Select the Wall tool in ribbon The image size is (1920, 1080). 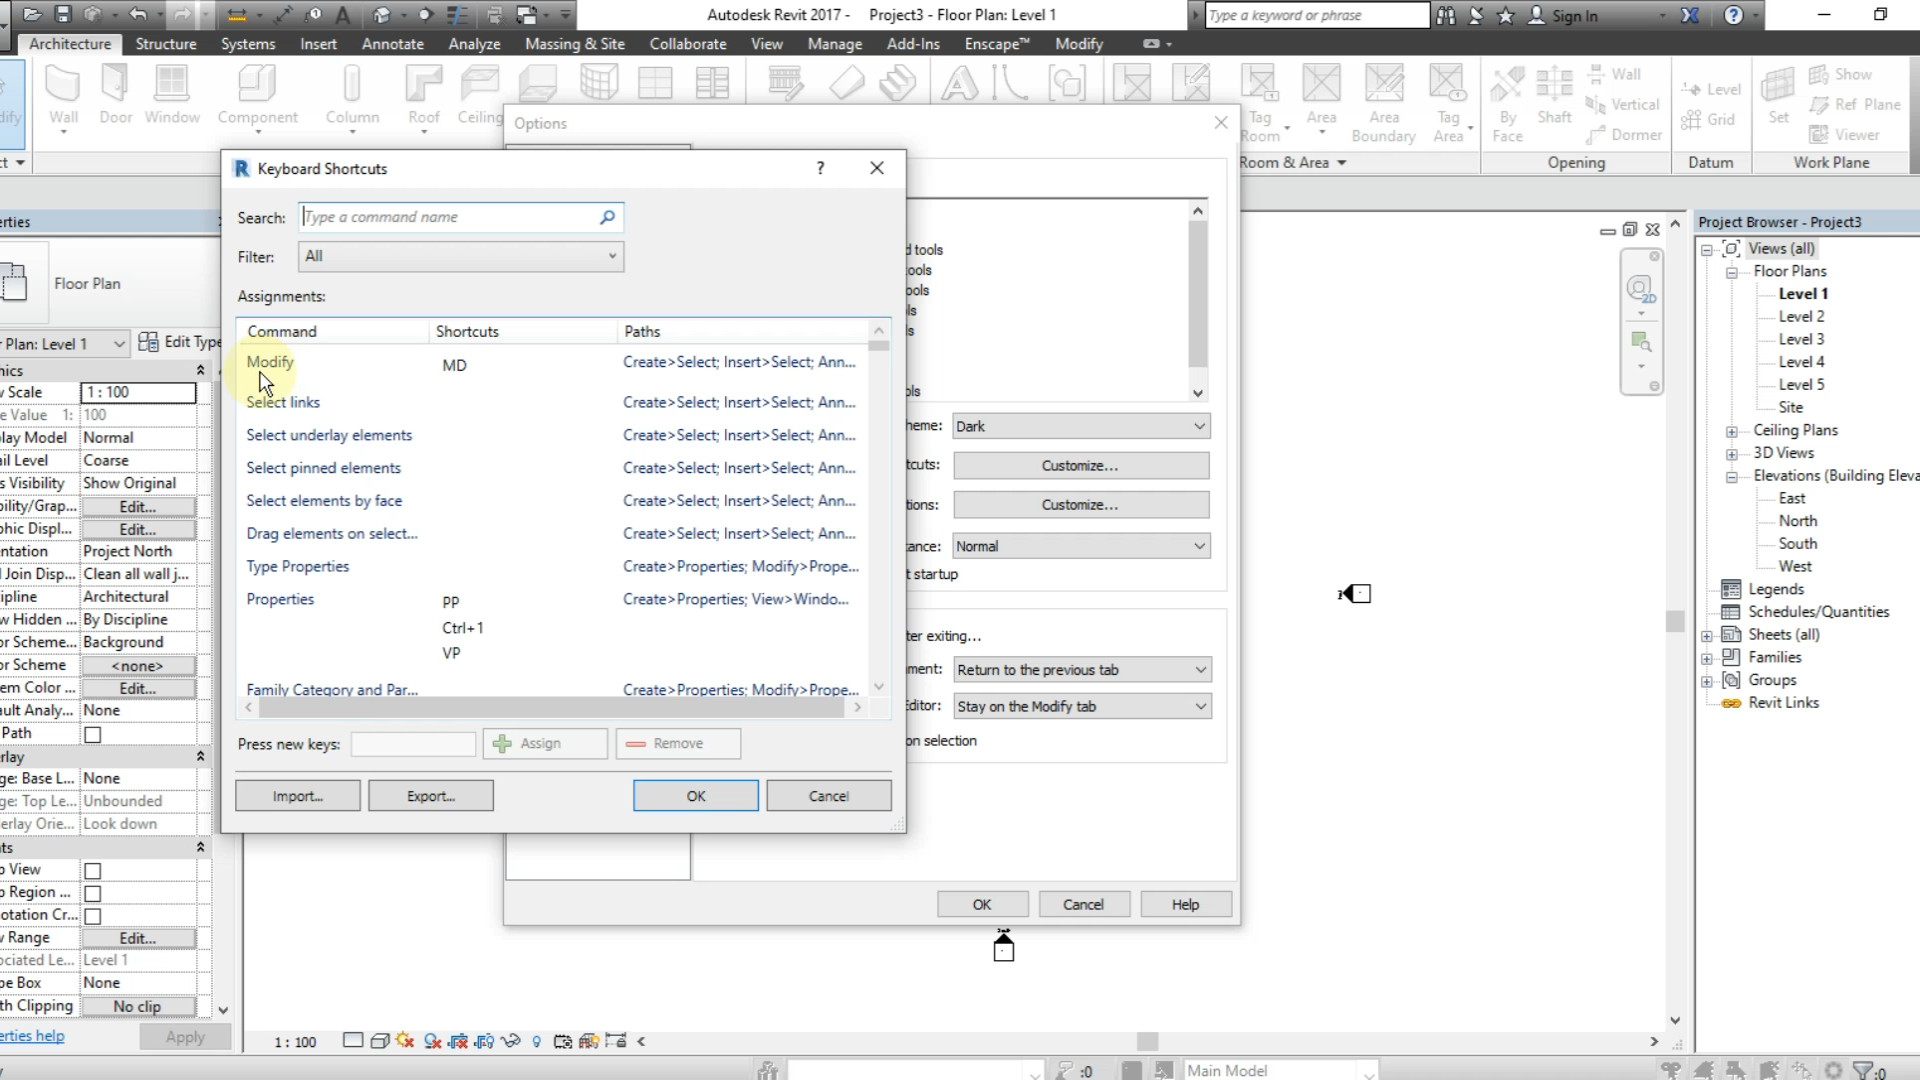point(63,96)
